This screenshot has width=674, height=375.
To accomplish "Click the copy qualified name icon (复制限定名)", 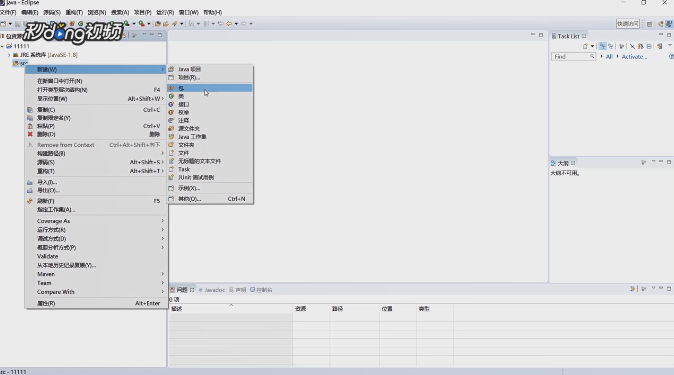I will [x=30, y=118].
